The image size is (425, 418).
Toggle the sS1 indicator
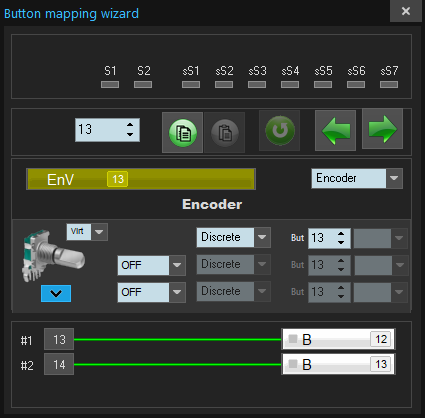coord(191,85)
